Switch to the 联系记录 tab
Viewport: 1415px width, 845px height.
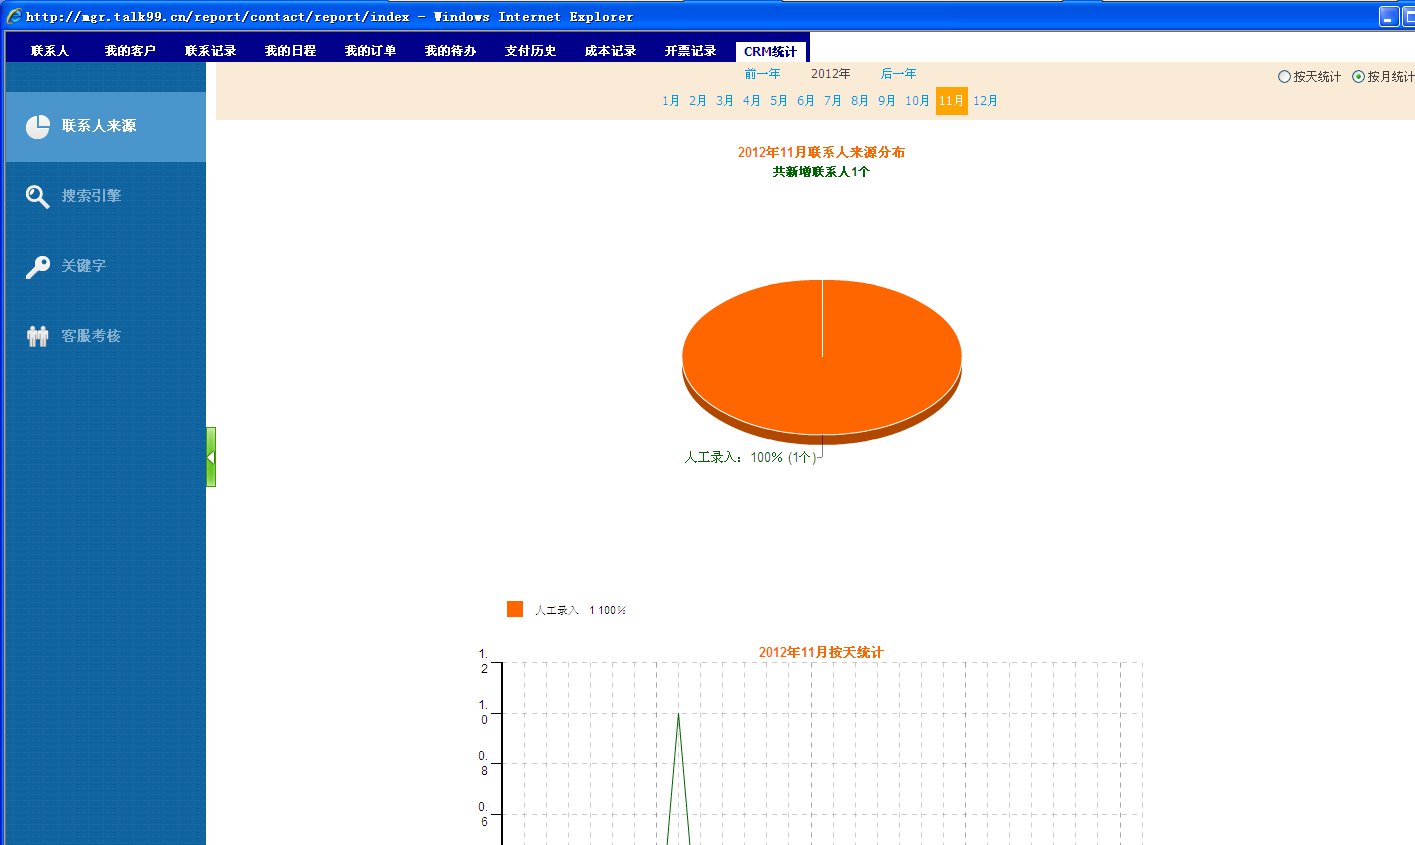(x=210, y=51)
